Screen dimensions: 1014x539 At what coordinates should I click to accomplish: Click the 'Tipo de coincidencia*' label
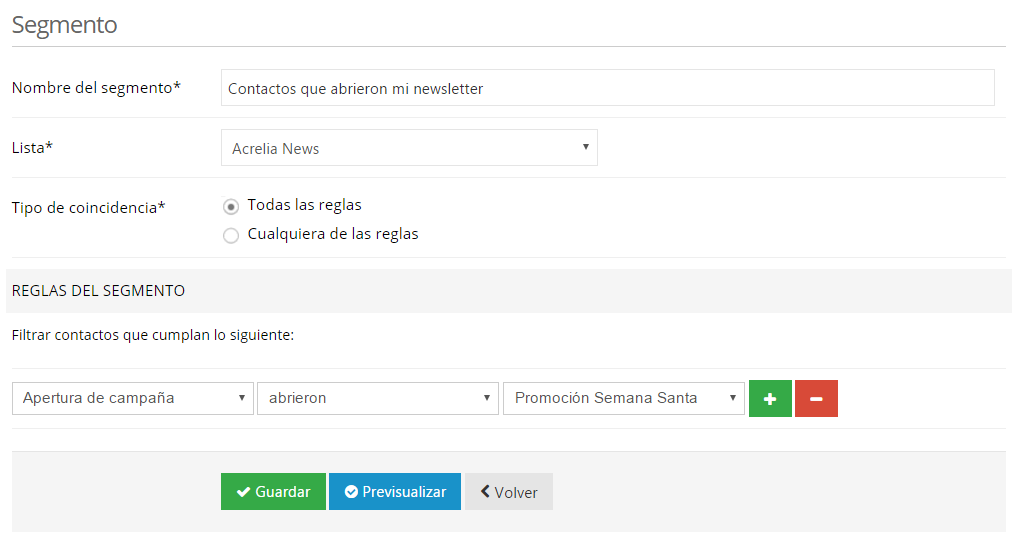pyautogui.click(x=89, y=208)
